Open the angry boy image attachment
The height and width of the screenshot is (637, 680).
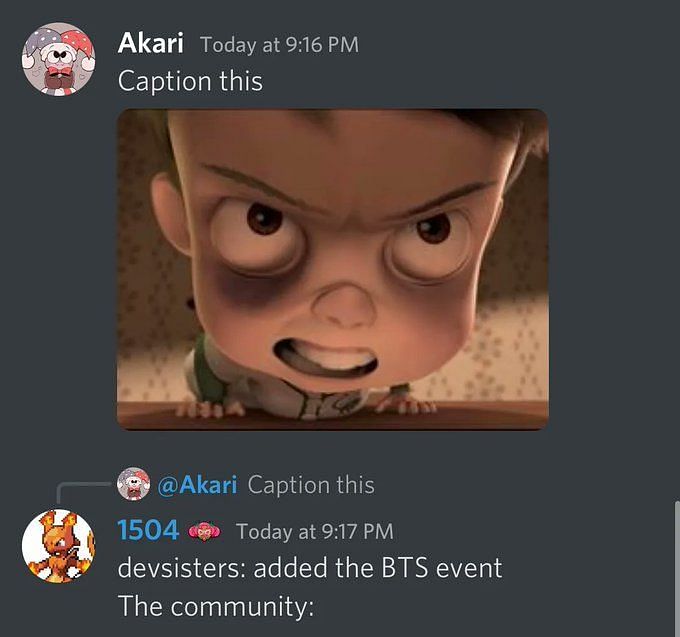pyautogui.click(x=333, y=269)
